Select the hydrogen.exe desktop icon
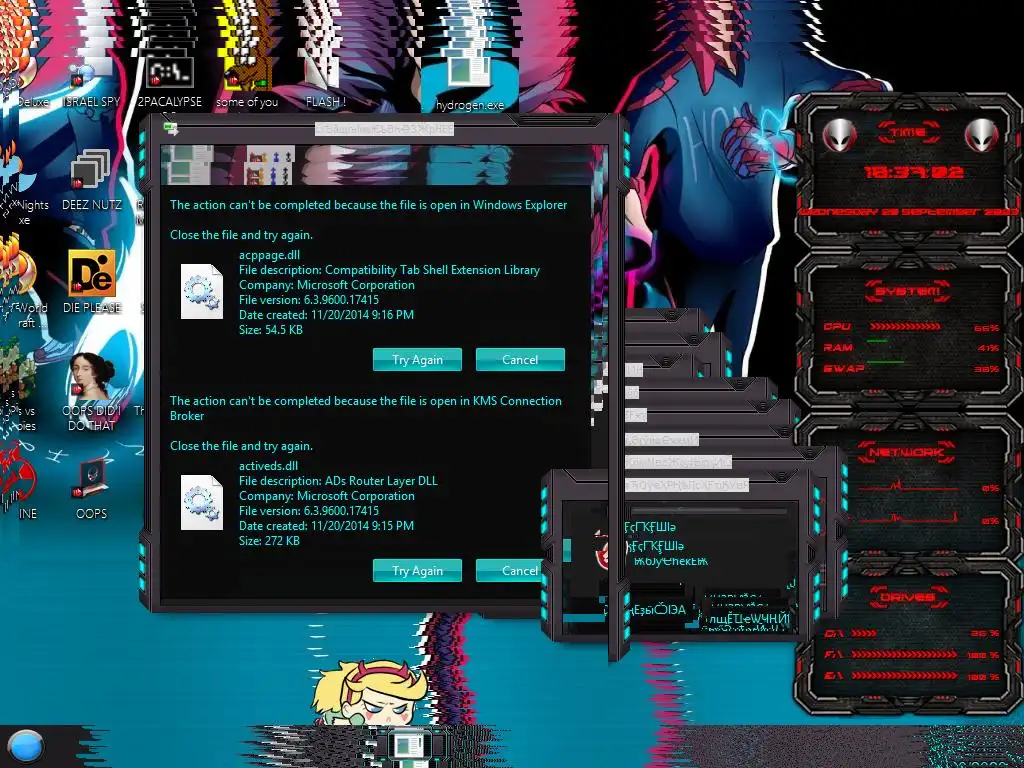The width and height of the screenshot is (1024, 768). pos(470,84)
